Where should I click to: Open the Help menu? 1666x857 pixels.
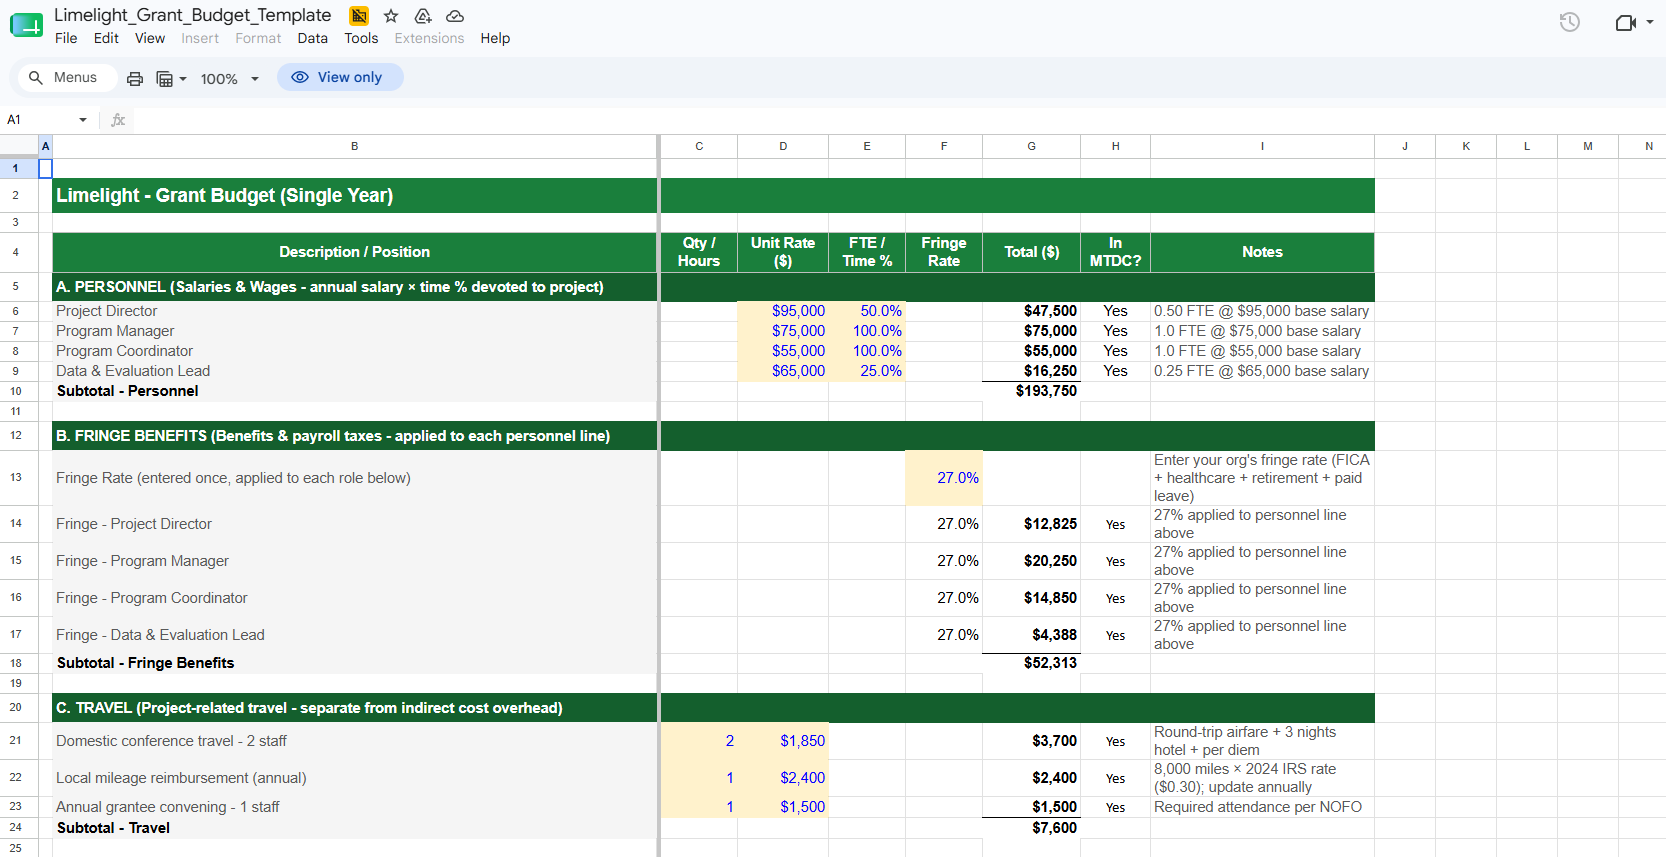pos(495,38)
